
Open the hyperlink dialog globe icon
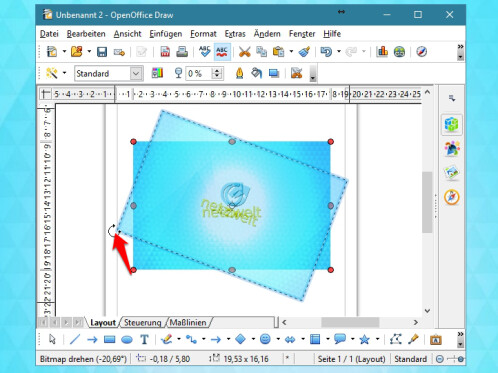coord(399,52)
